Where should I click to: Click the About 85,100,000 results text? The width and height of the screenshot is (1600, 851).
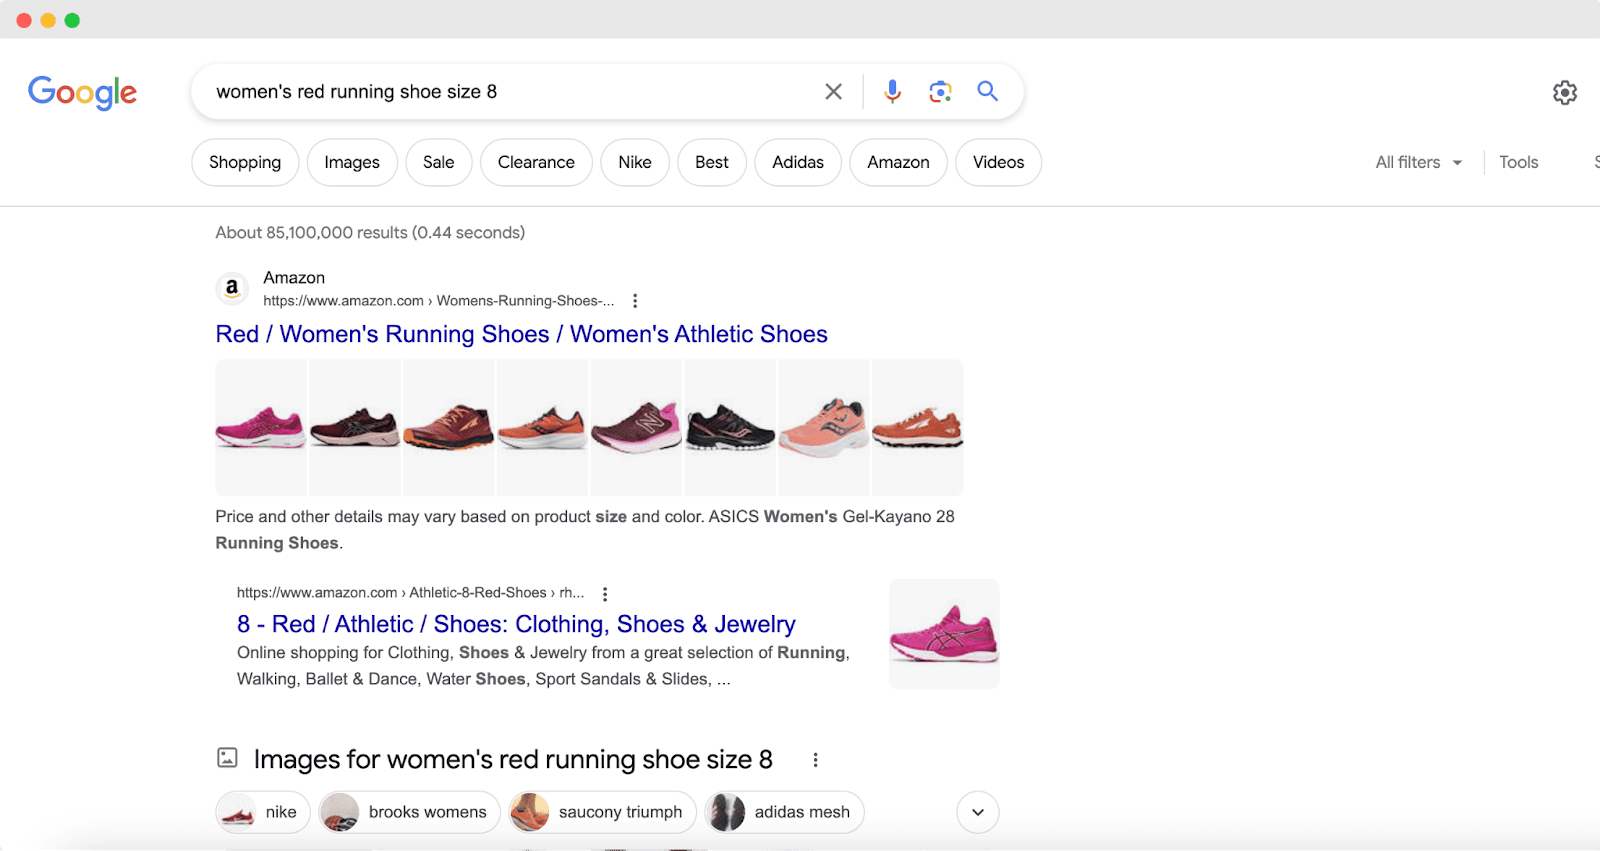click(x=370, y=233)
